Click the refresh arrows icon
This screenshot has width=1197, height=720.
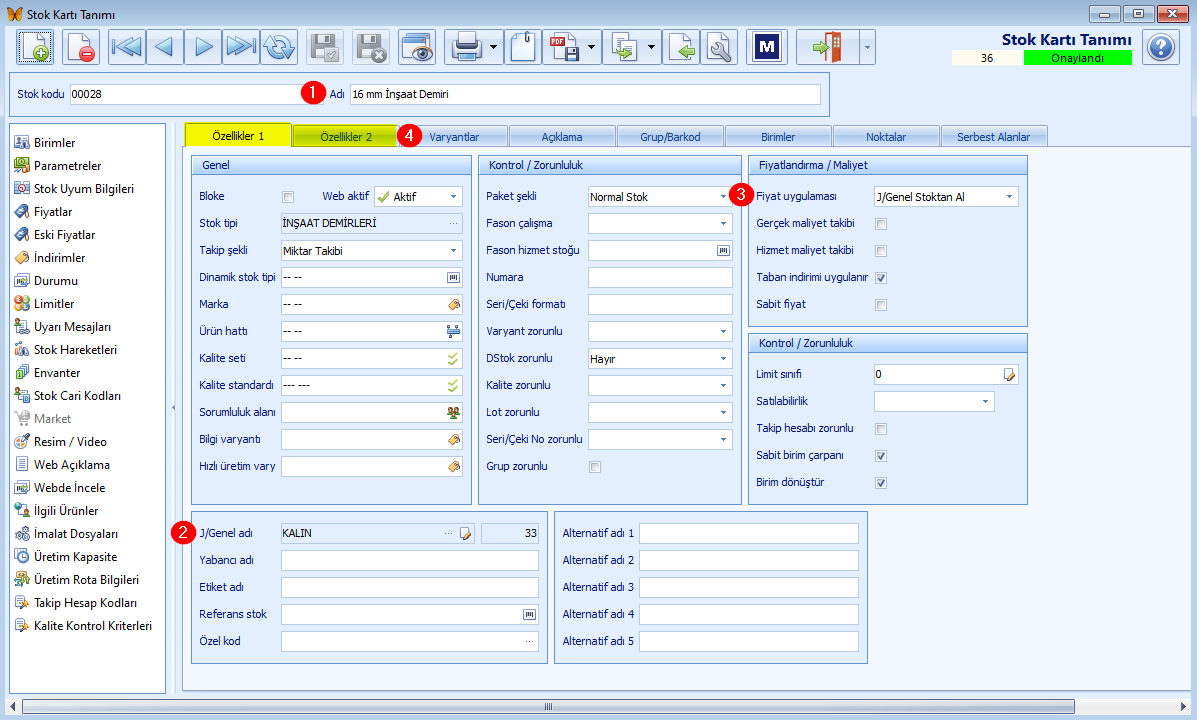(279, 47)
